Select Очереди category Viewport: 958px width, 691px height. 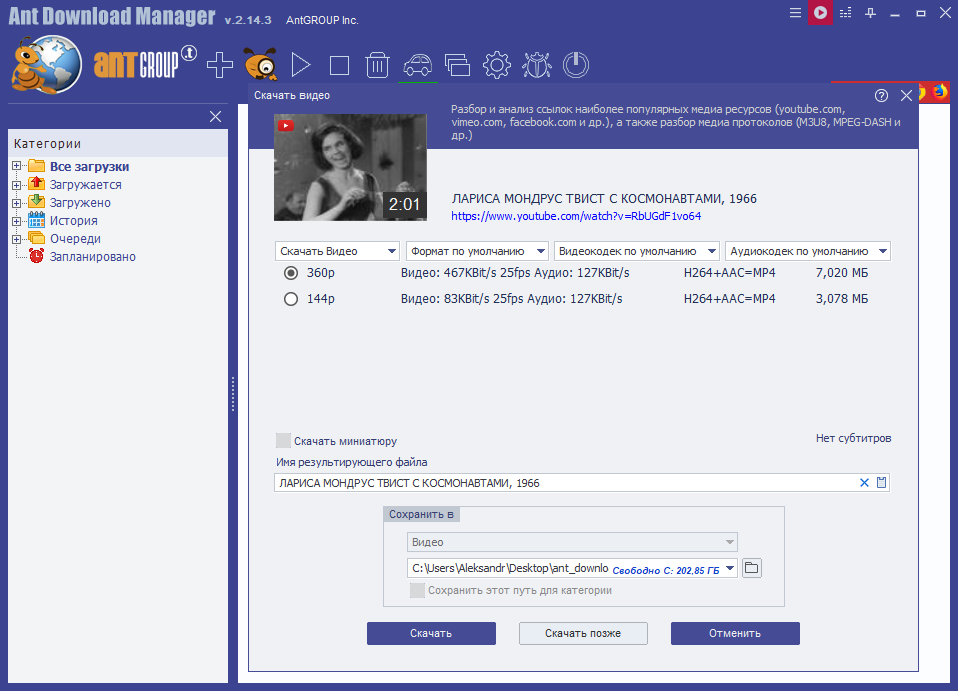[75, 239]
